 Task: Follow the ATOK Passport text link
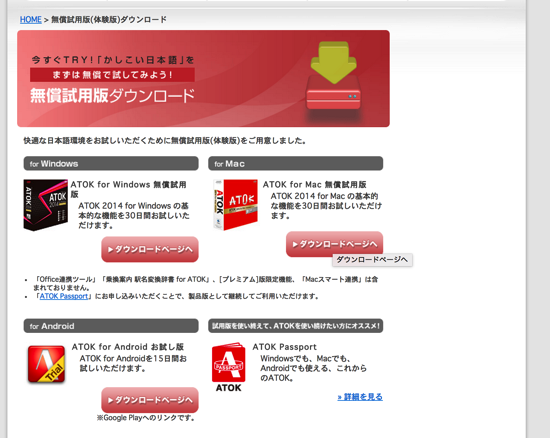[63, 296]
